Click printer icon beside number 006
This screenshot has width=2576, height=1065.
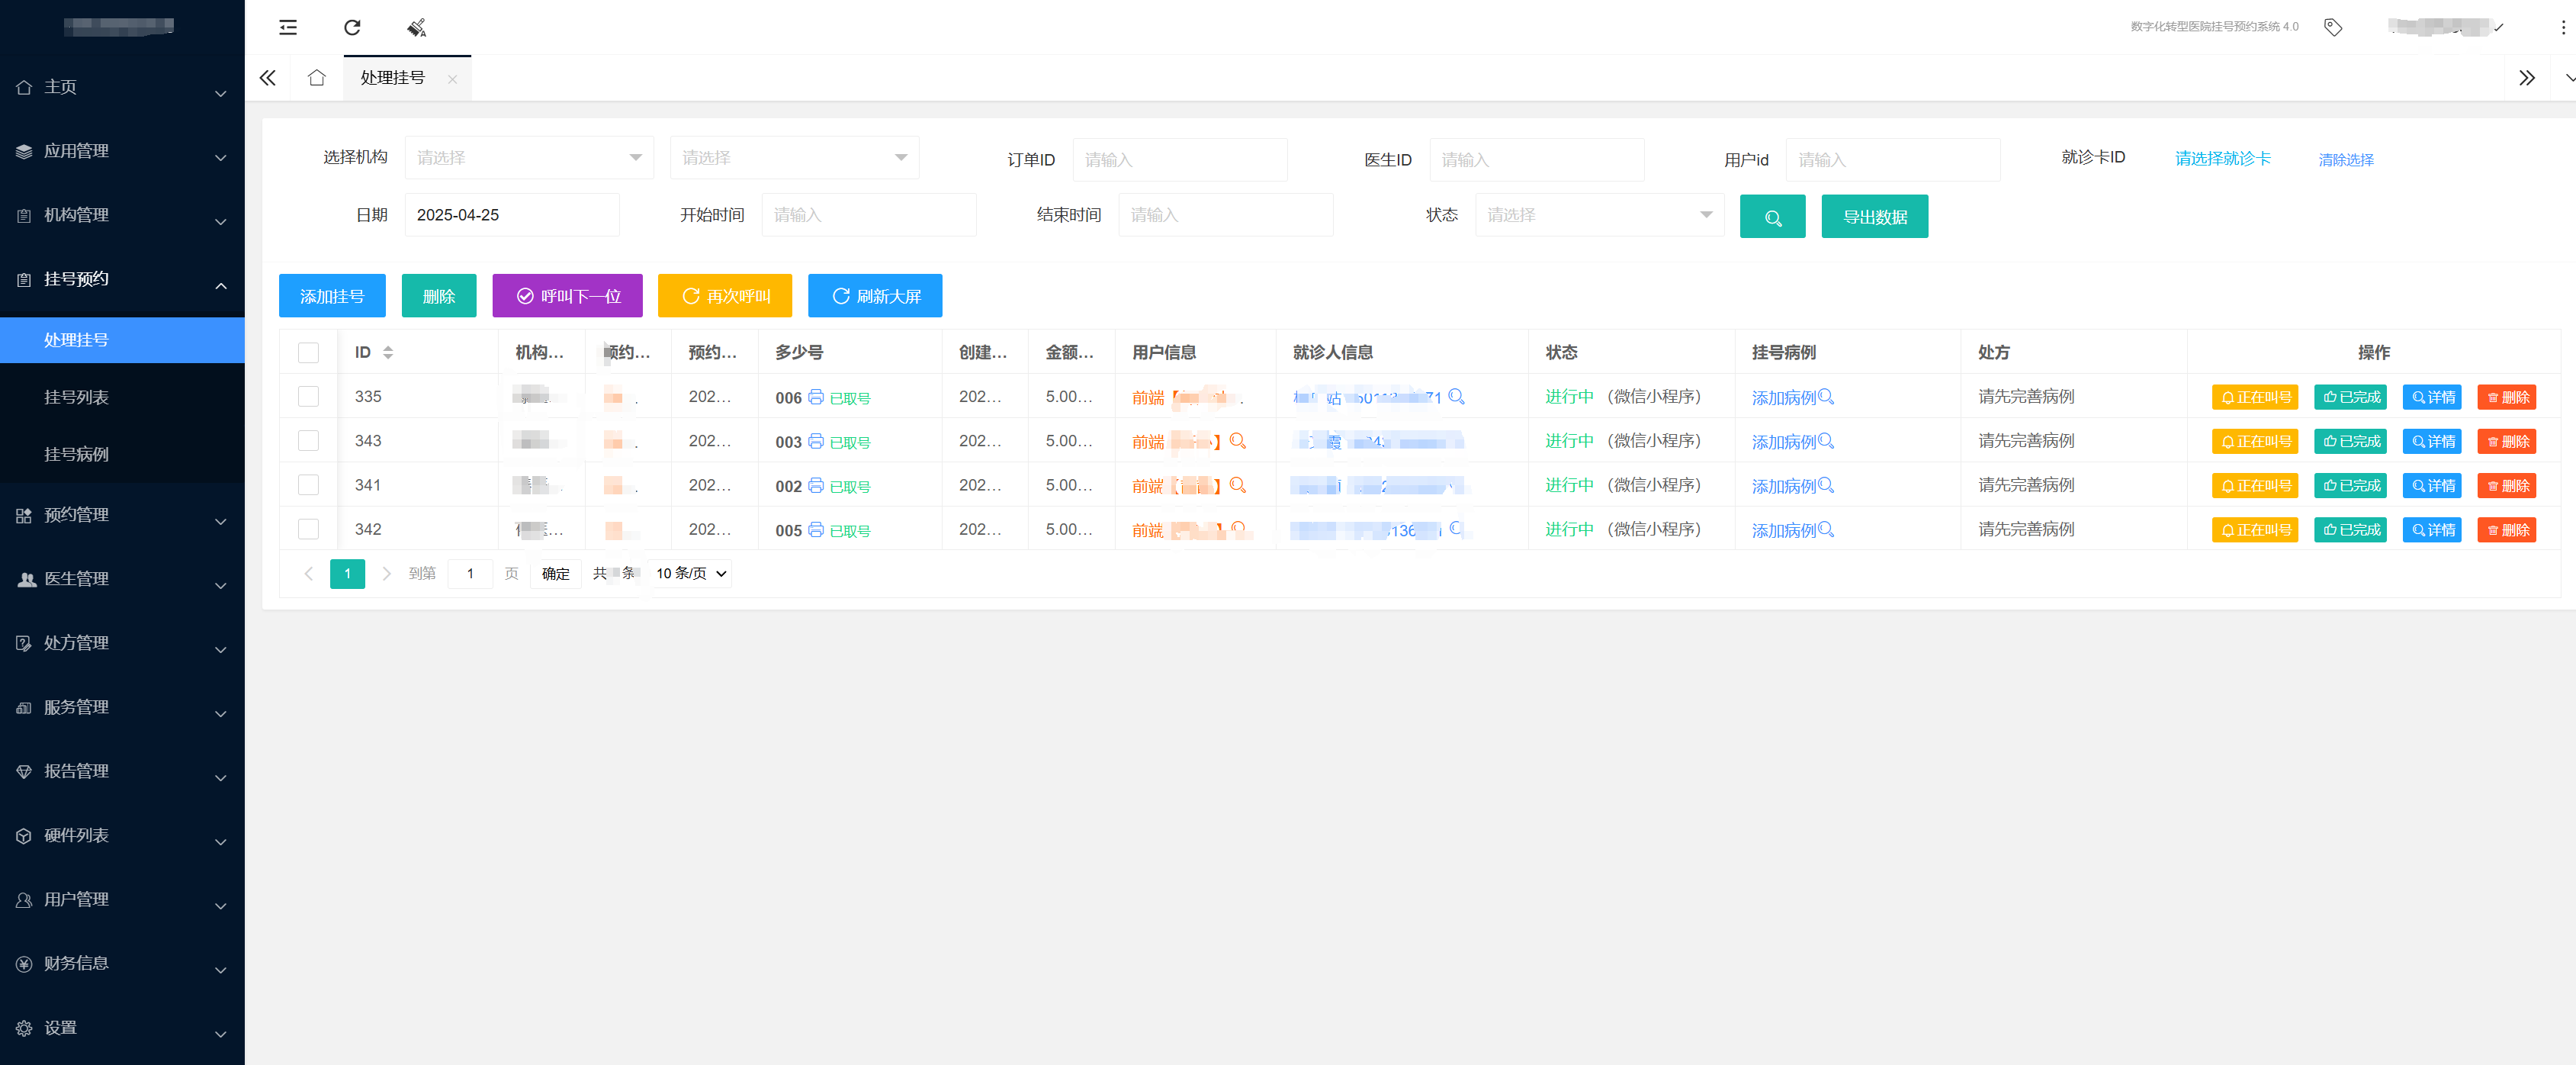pyautogui.click(x=816, y=397)
